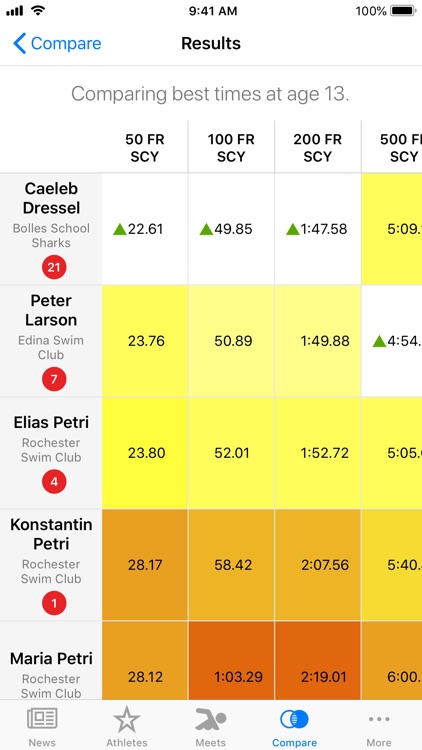Select the 200 FR SCY column header
The width and height of the screenshot is (422, 750).
click(318, 148)
